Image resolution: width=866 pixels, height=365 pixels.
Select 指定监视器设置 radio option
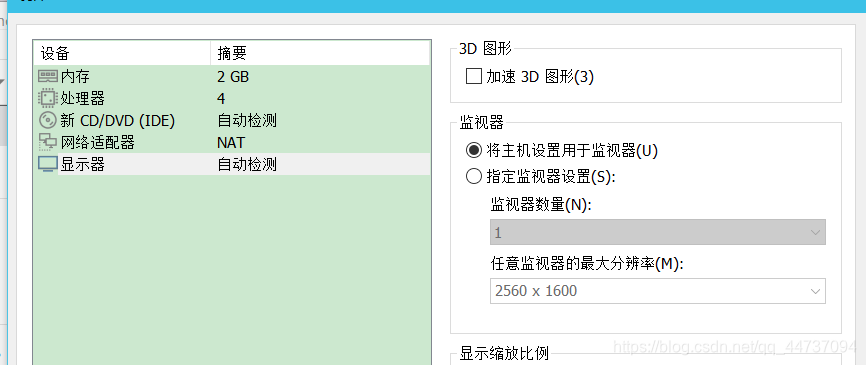point(473,177)
